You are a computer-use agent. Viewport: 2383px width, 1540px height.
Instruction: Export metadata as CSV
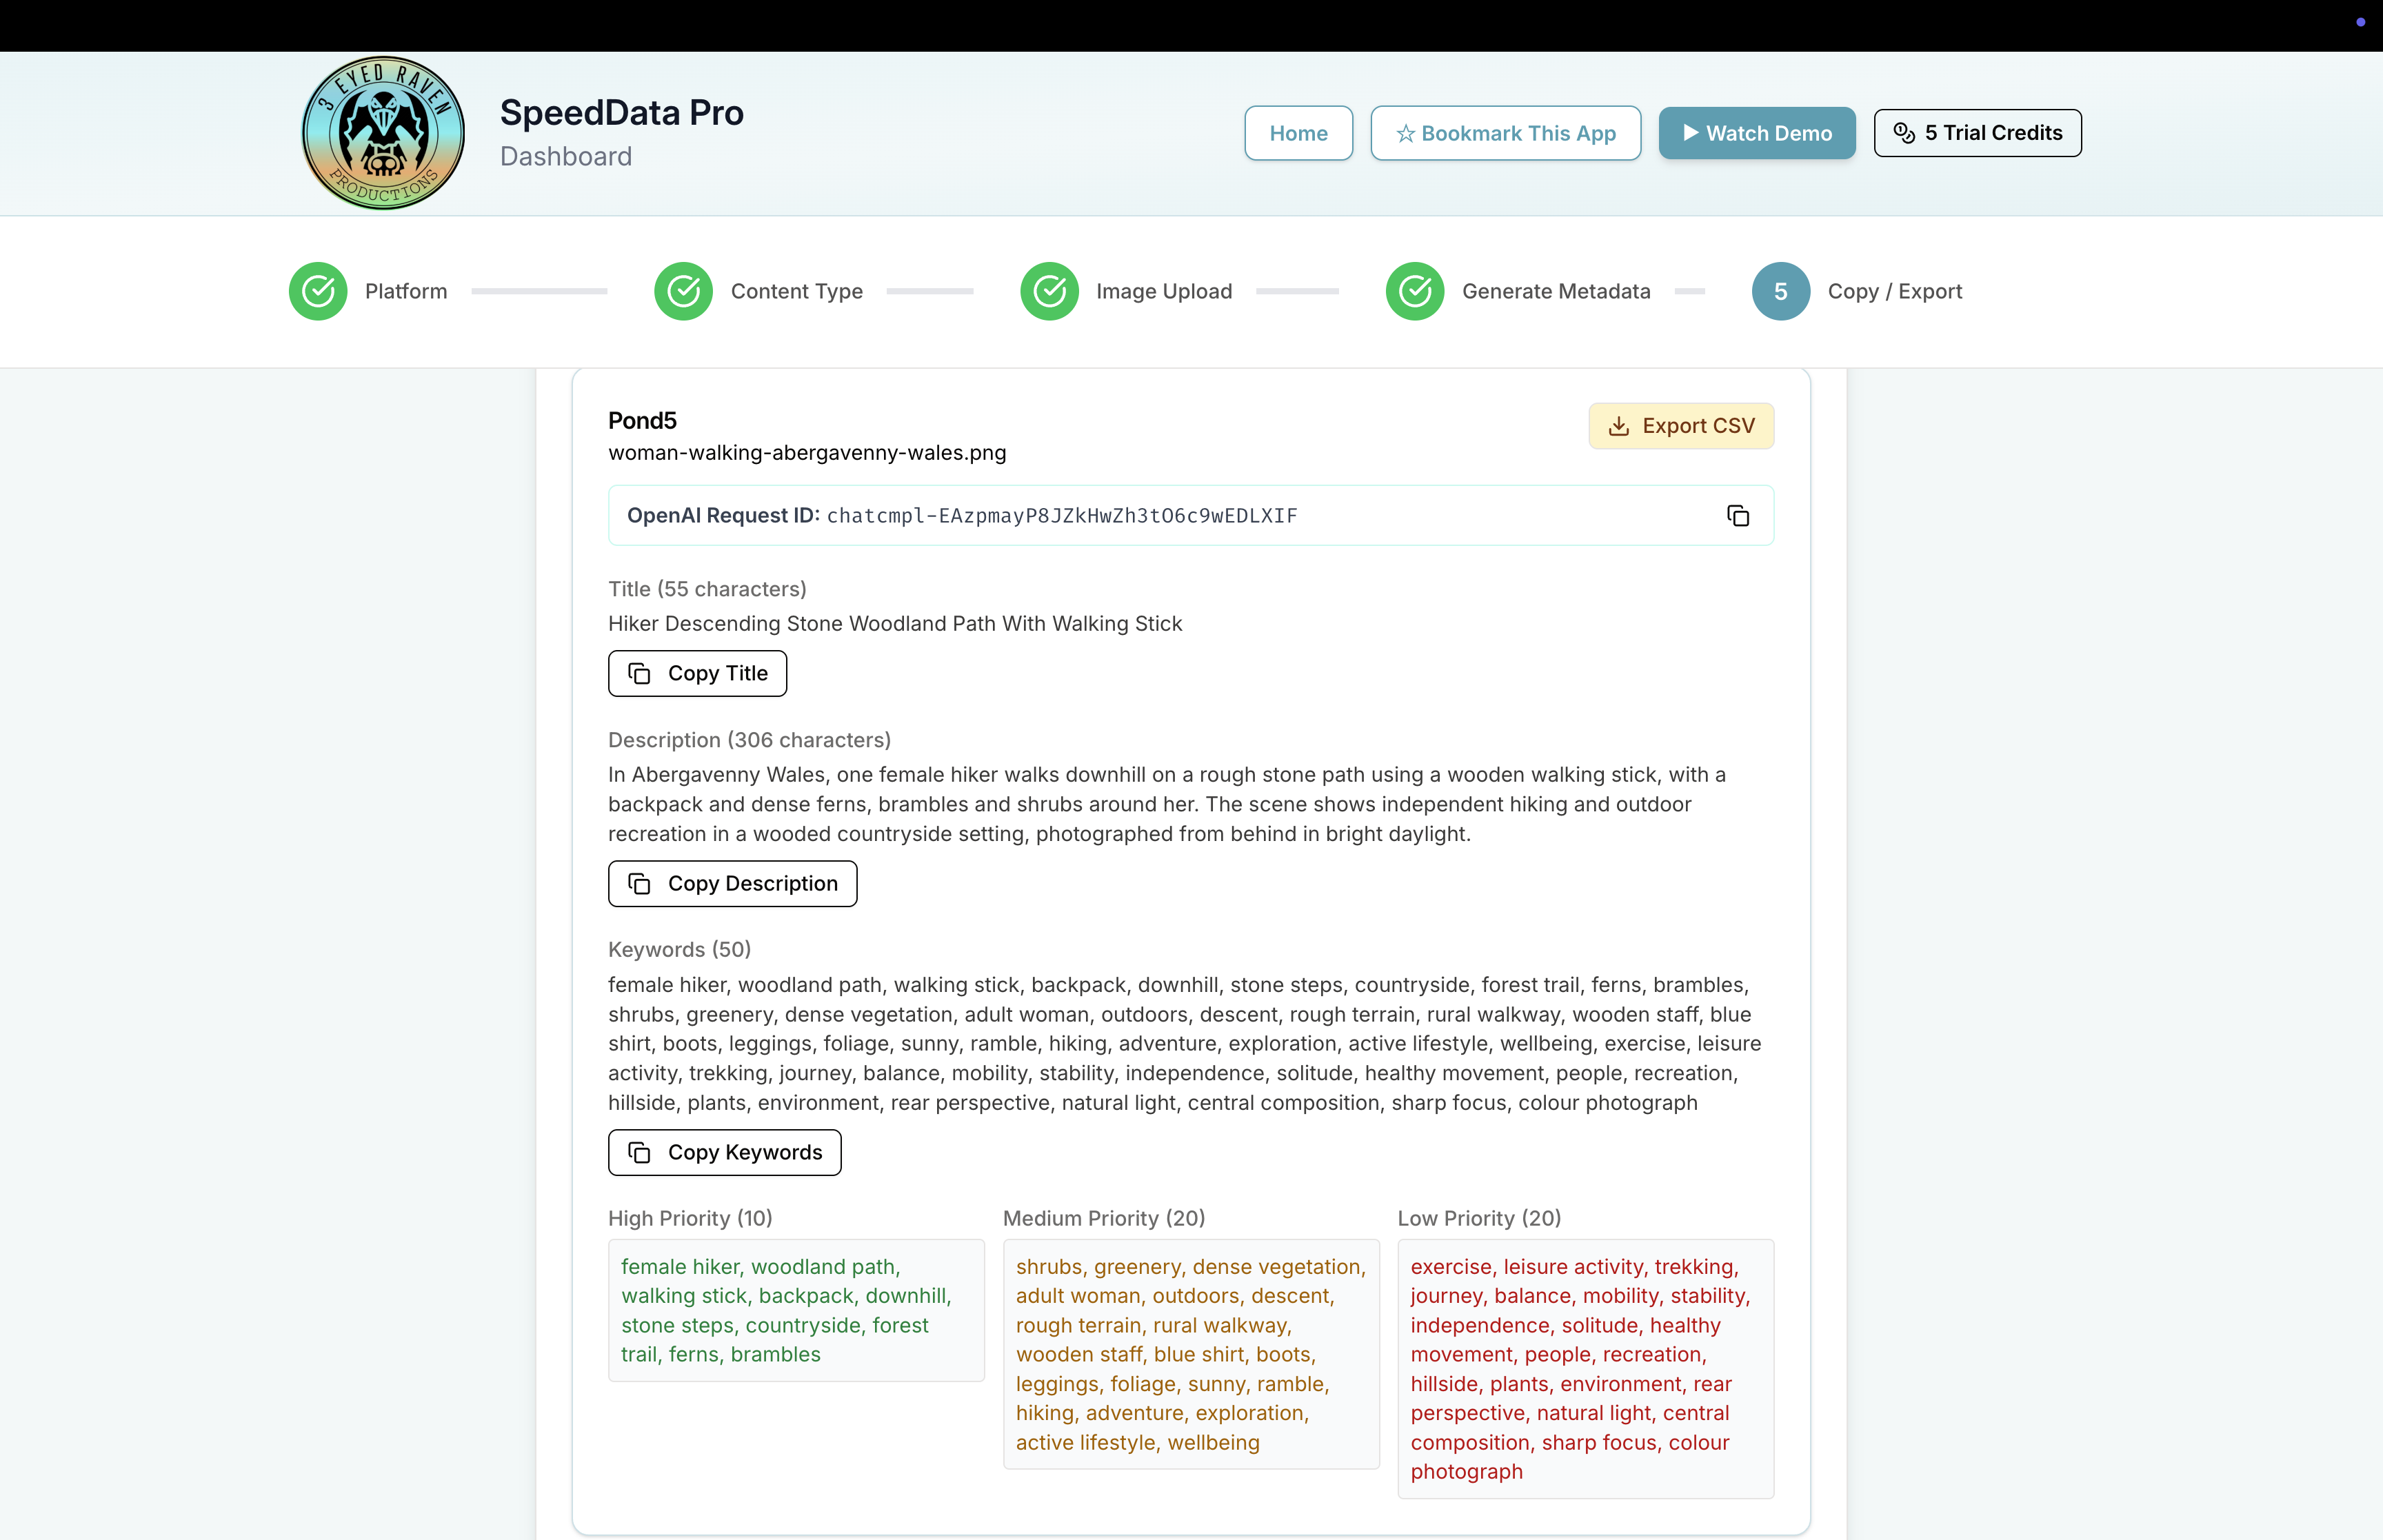1681,426
